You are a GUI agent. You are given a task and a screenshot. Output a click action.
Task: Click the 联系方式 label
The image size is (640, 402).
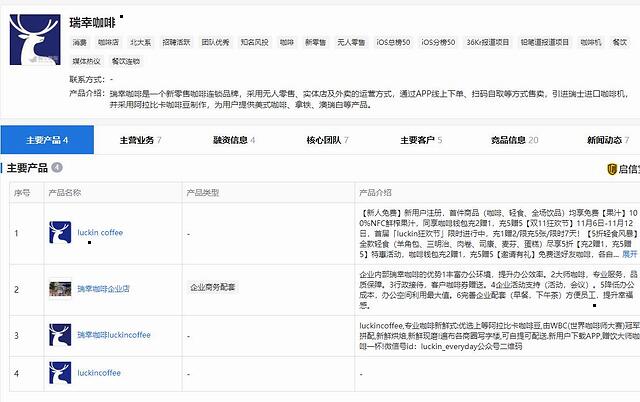(x=87, y=79)
